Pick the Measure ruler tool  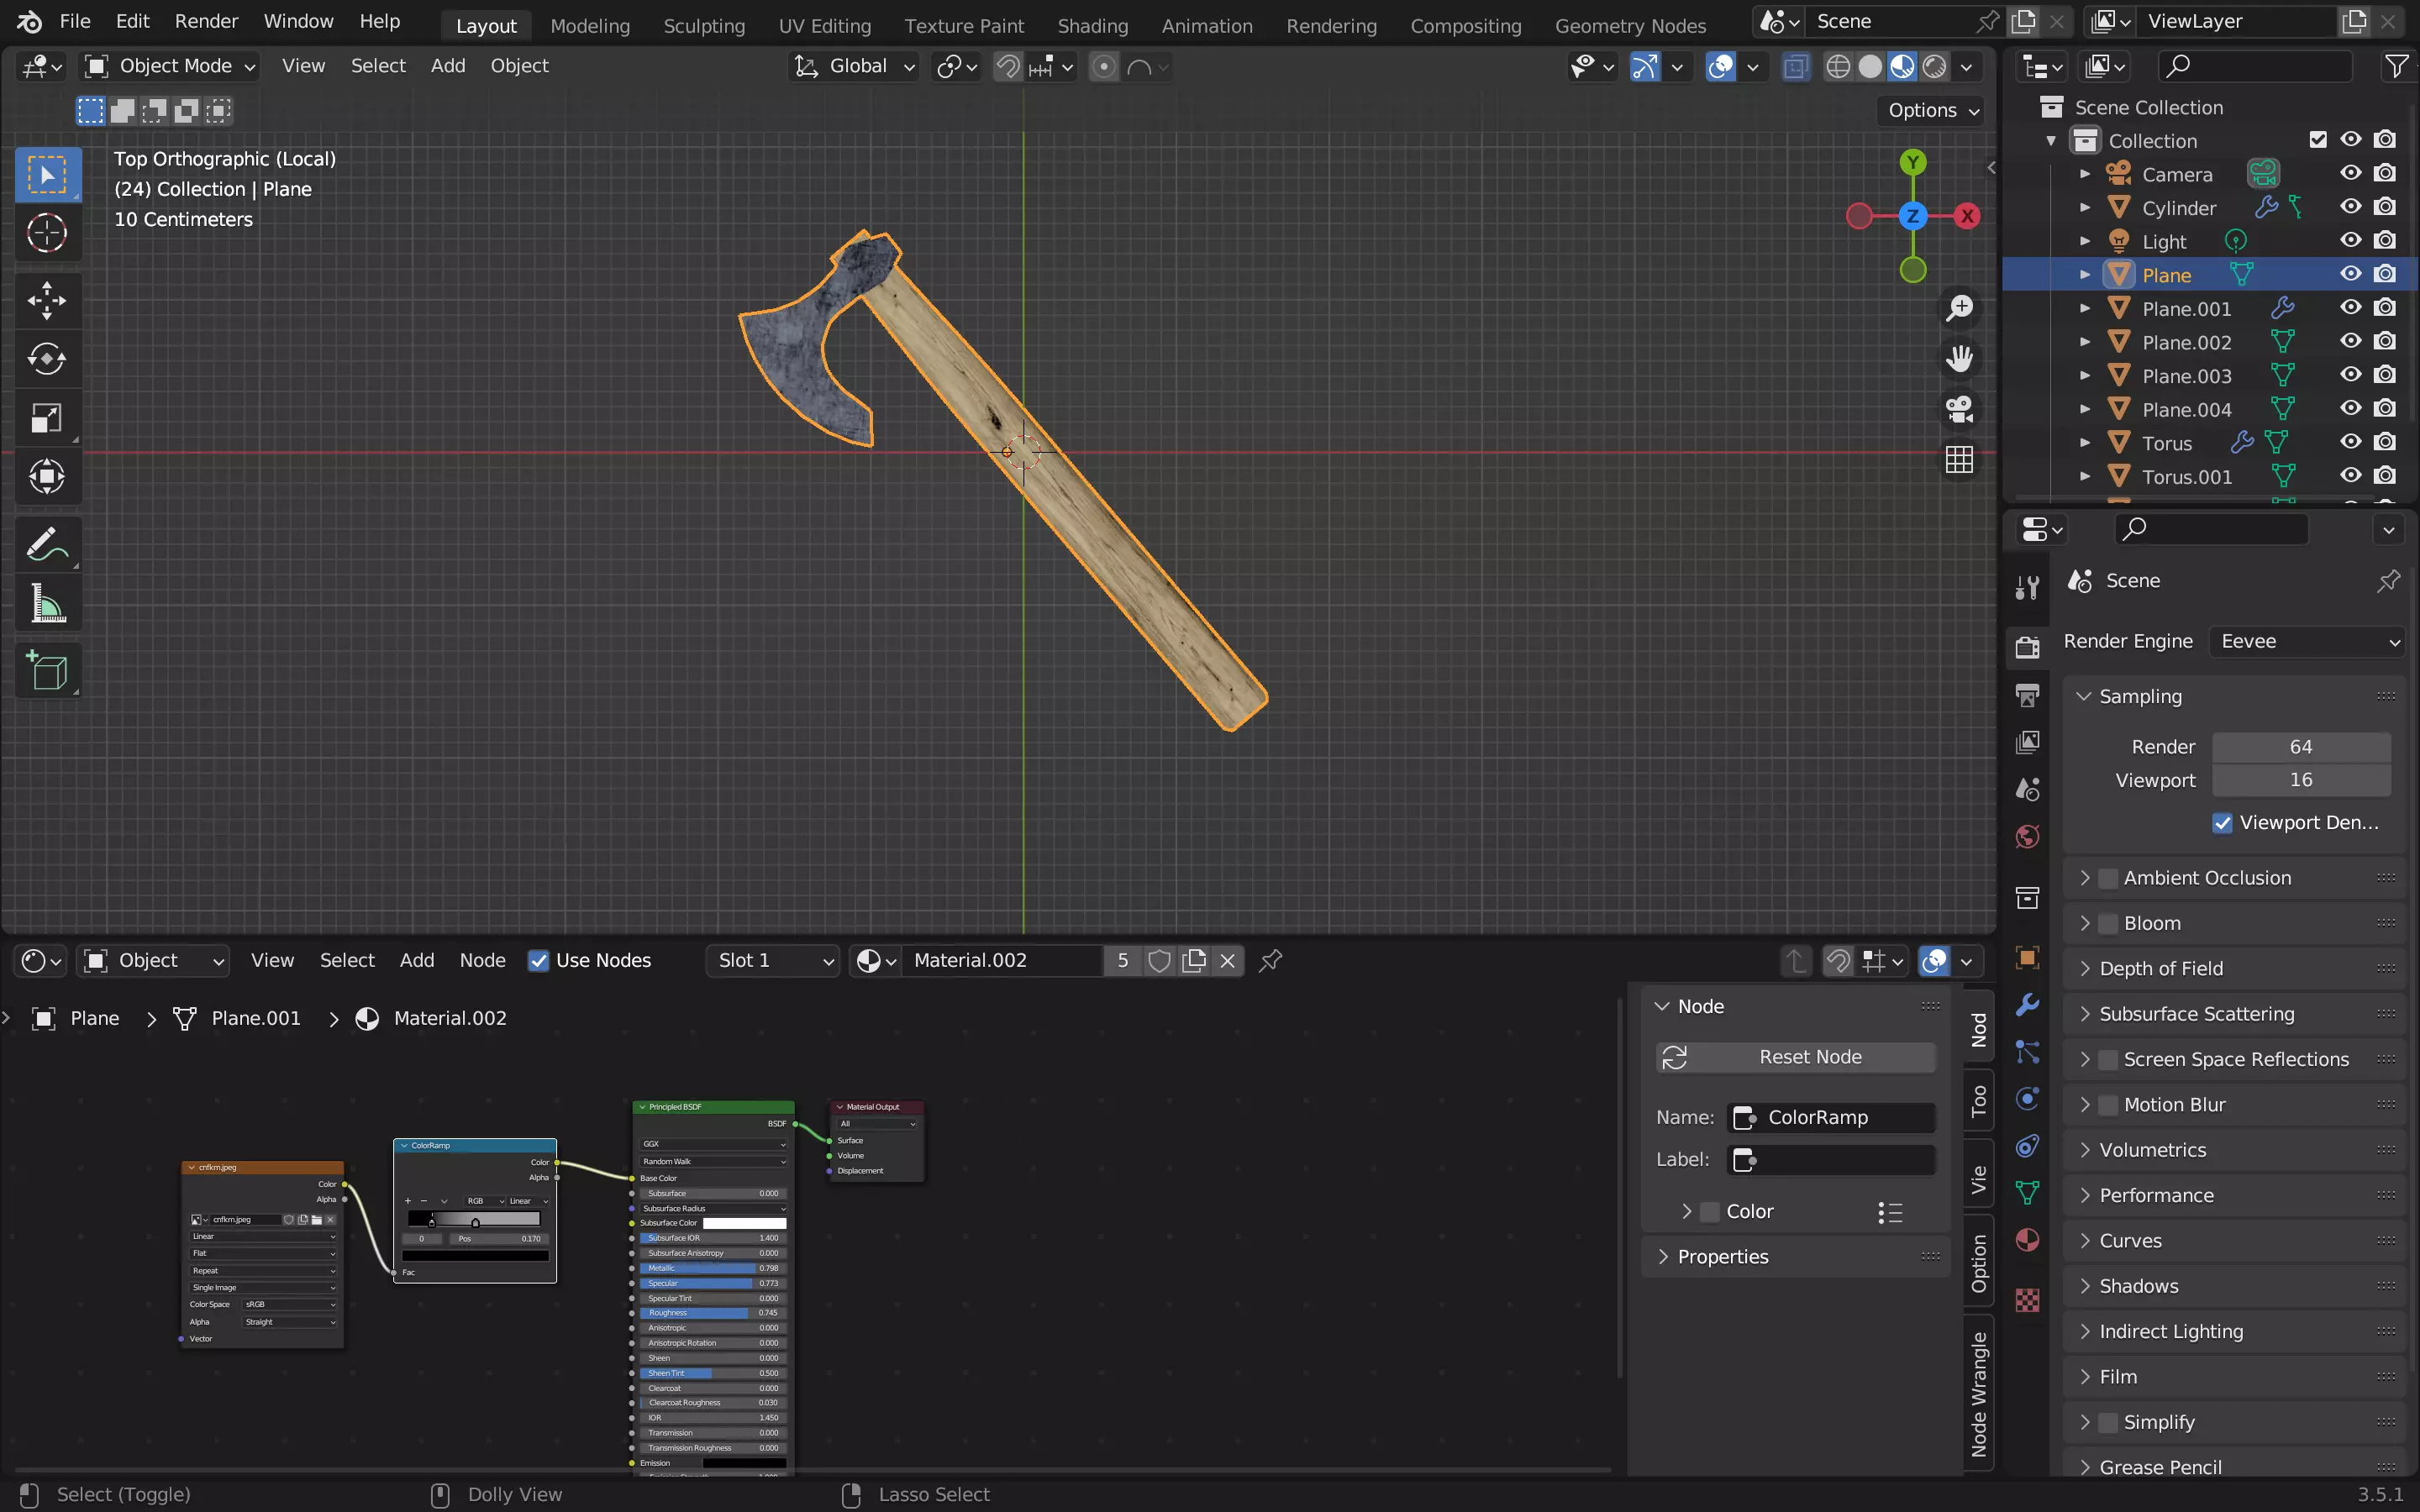(x=46, y=605)
